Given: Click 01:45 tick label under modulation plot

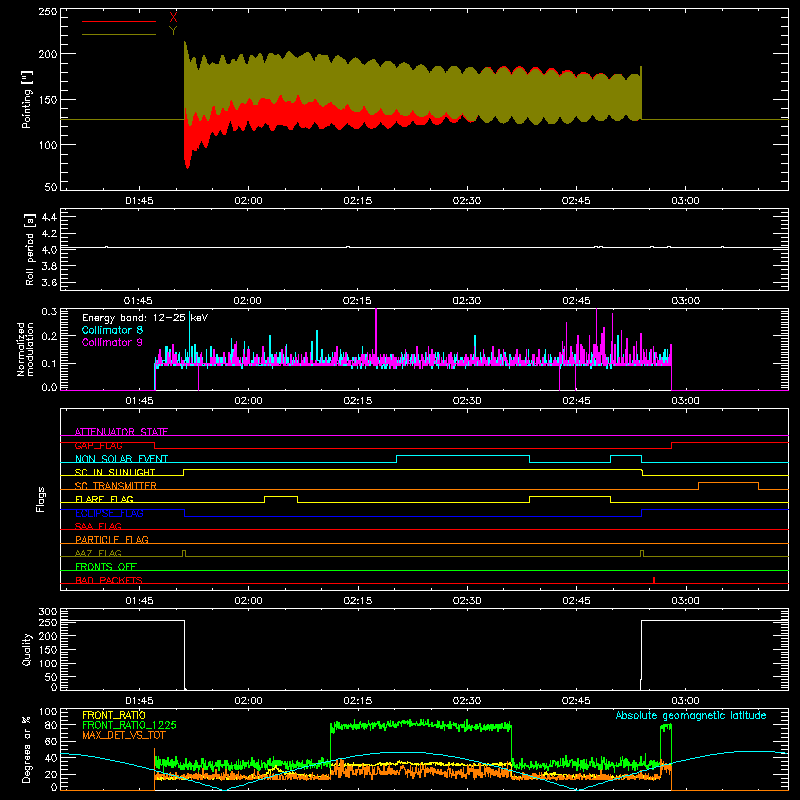Looking at the screenshot, I should [139, 401].
